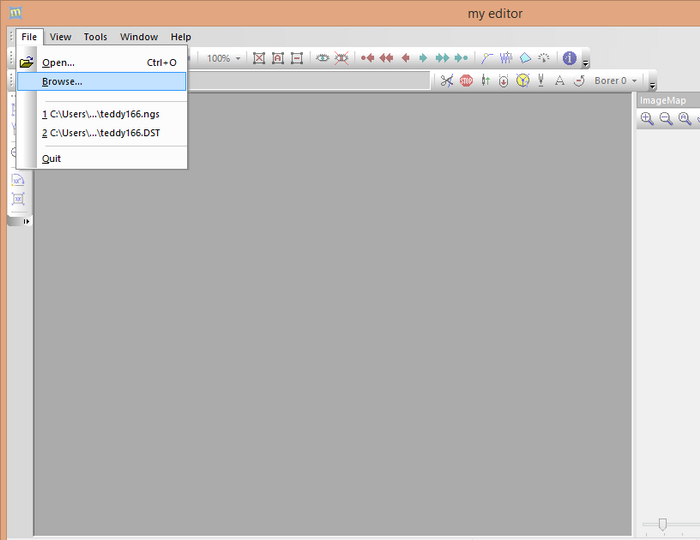This screenshot has width=700, height=540.
Task: Open the Borer 0 dropdown
Action: click(x=616, y=81)
